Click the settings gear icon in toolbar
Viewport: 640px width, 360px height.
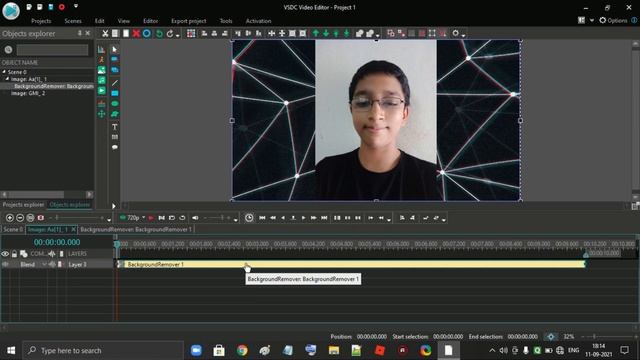[x=456, y=33]
